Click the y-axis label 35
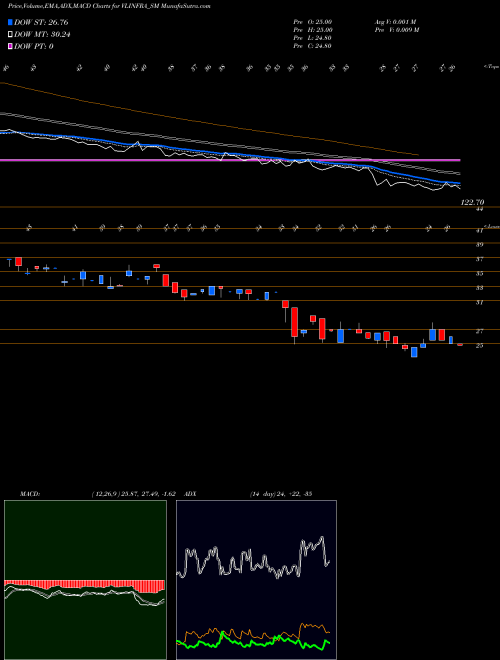The image size is (500, 660). [x=479, y=274]
